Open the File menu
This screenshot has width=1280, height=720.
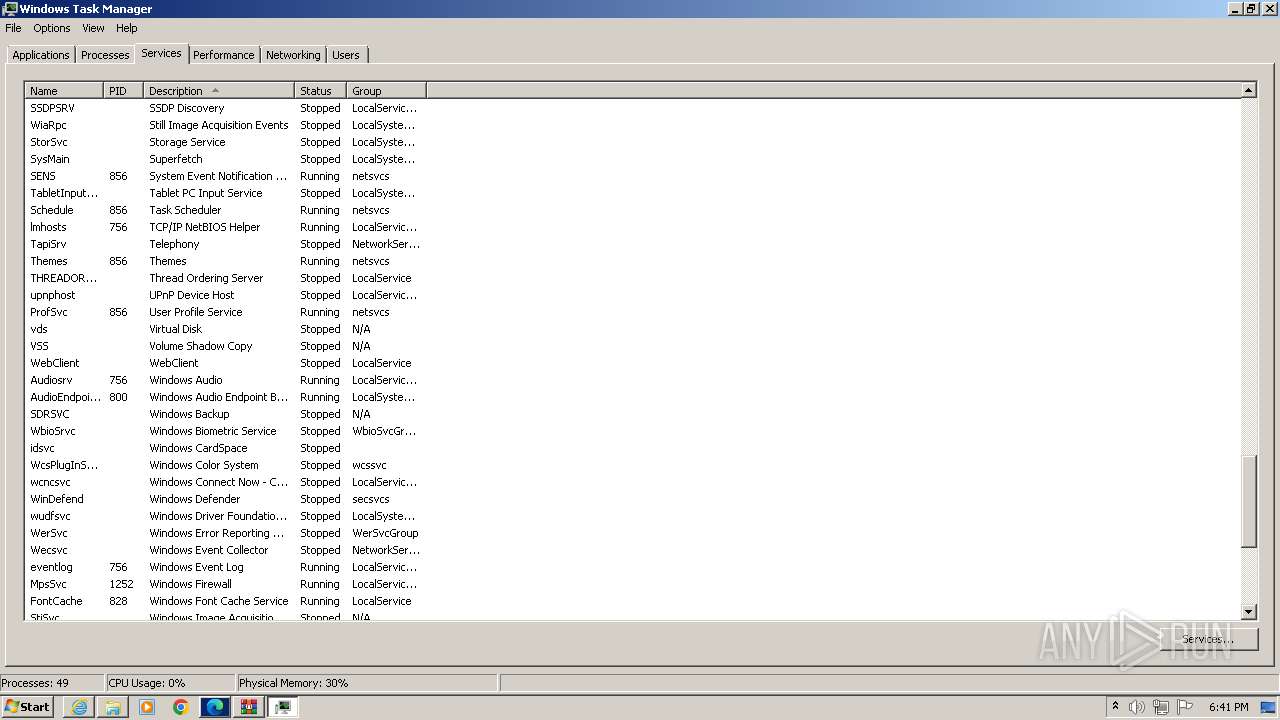pos(13,28)
